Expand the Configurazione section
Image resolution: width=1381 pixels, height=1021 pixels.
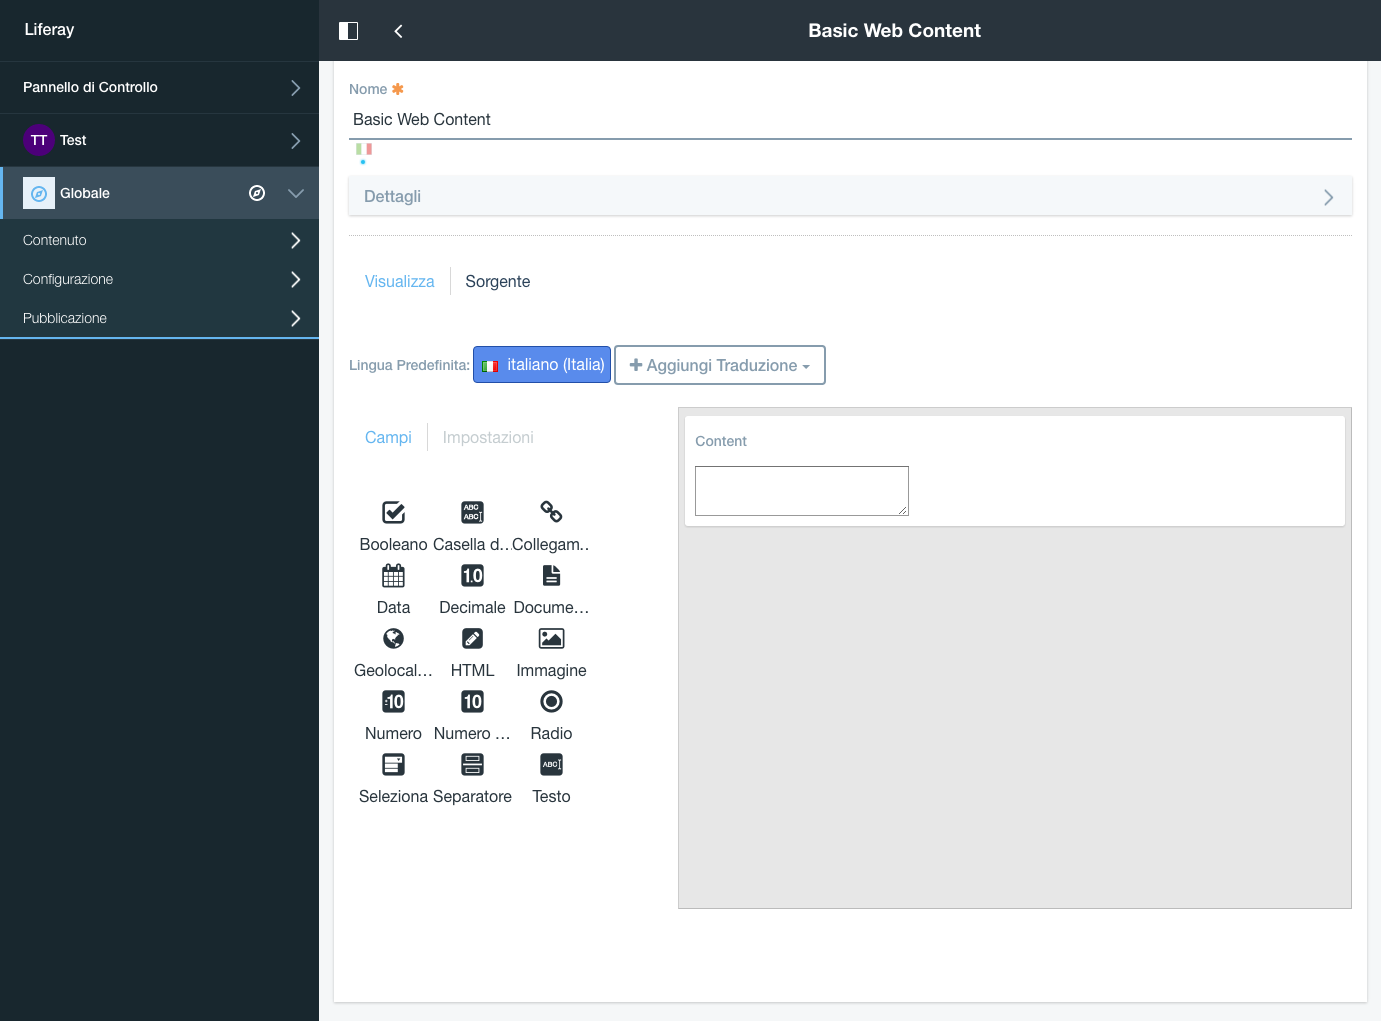pyautogui.click(x=295, y=279)
